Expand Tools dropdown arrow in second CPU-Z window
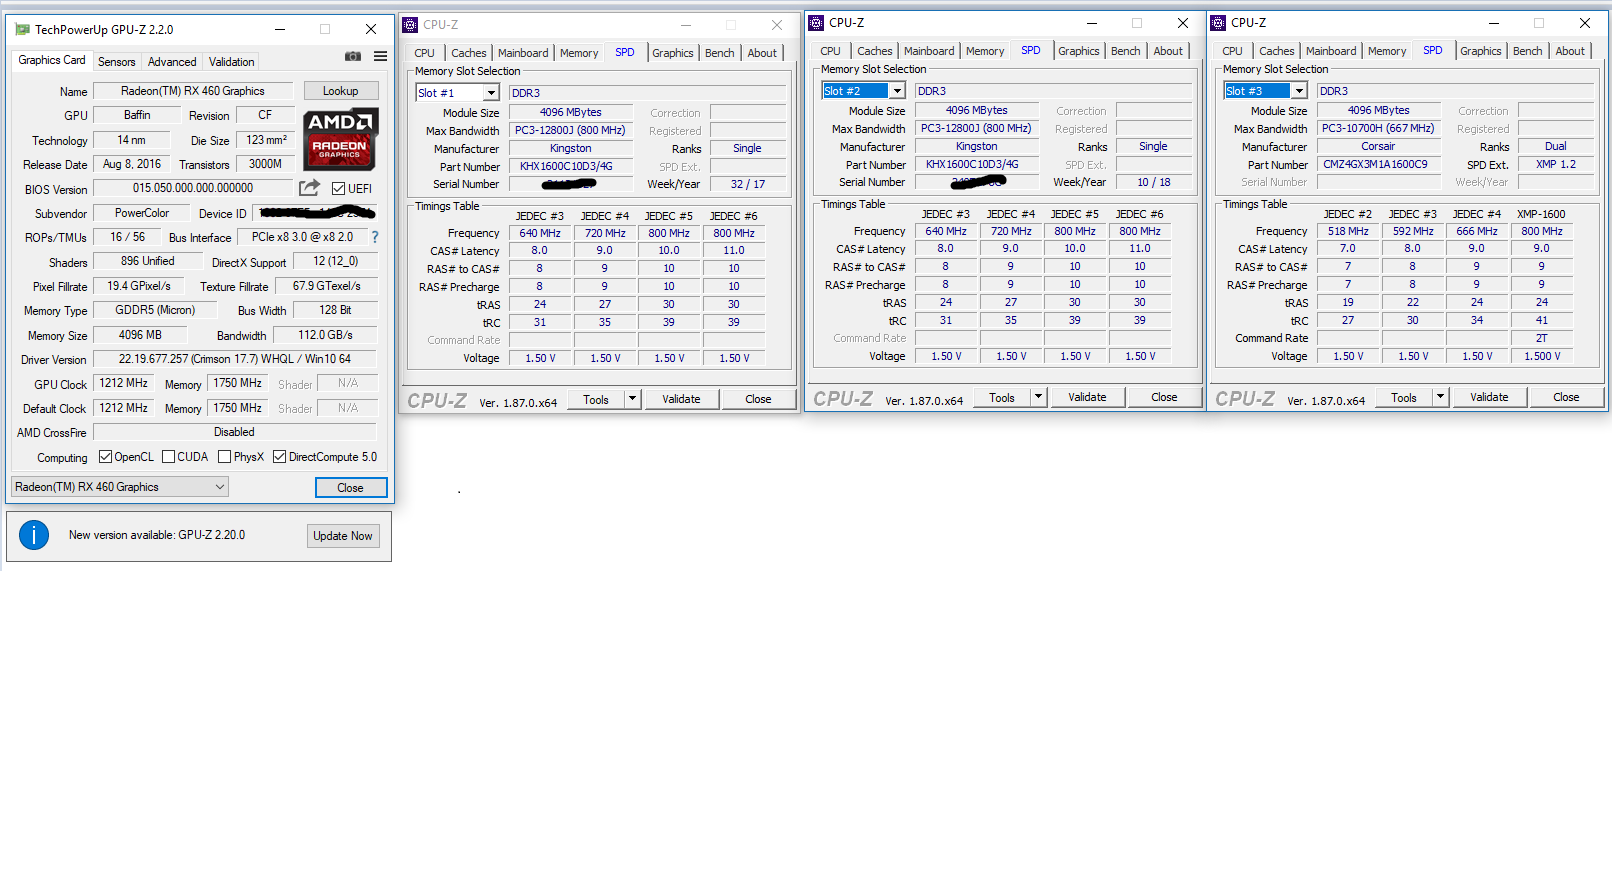 pyautogui.click(x=1038, y=397)
